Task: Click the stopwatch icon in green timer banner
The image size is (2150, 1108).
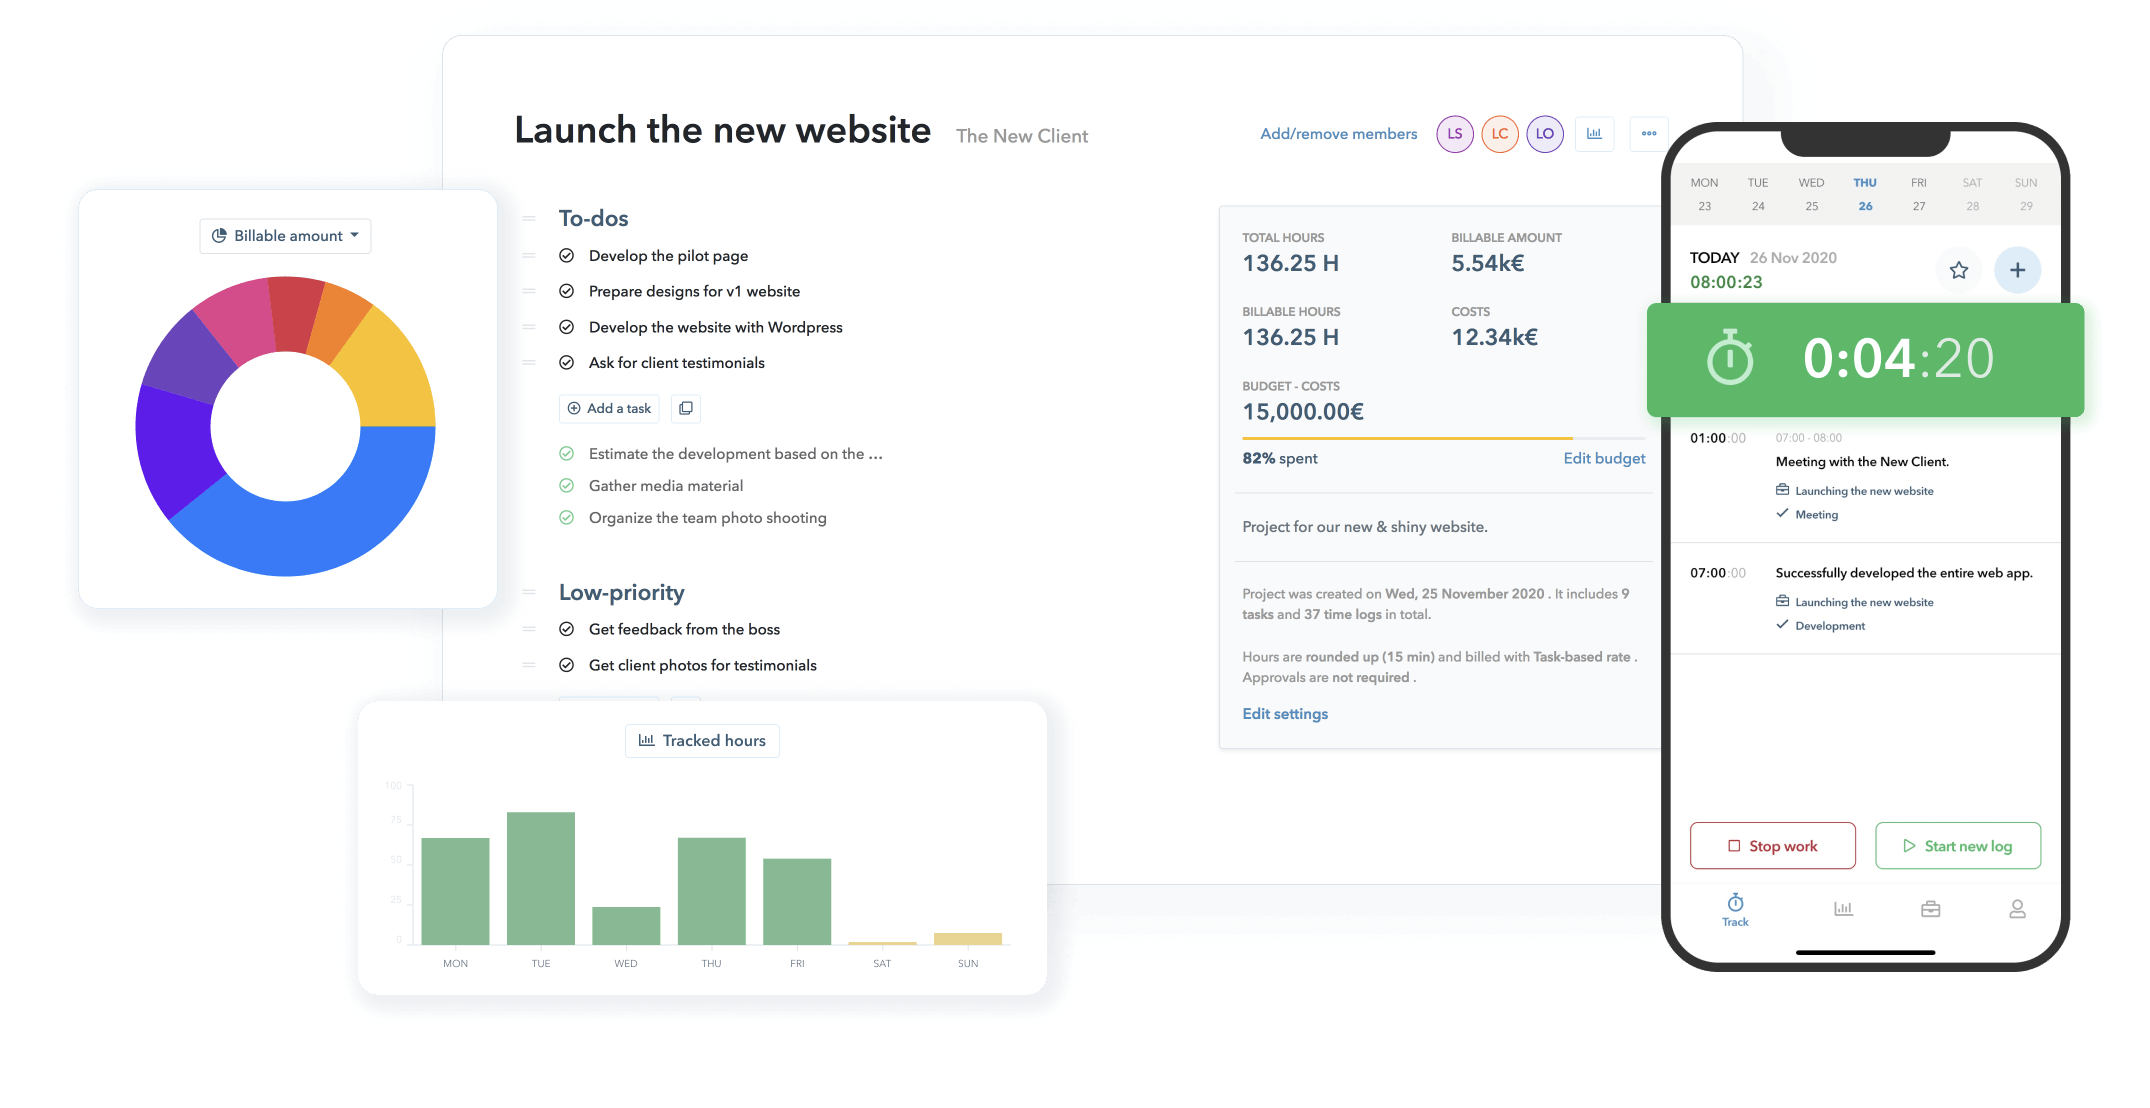Action: tap(1729, 358)
